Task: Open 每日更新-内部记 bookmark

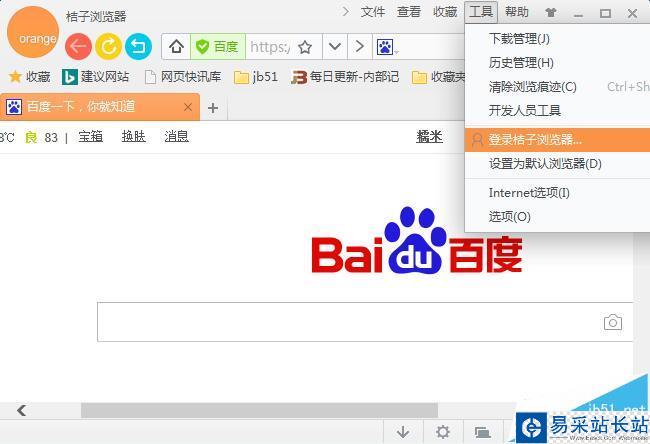Action: pyautogui.click(x=345, y=77)
